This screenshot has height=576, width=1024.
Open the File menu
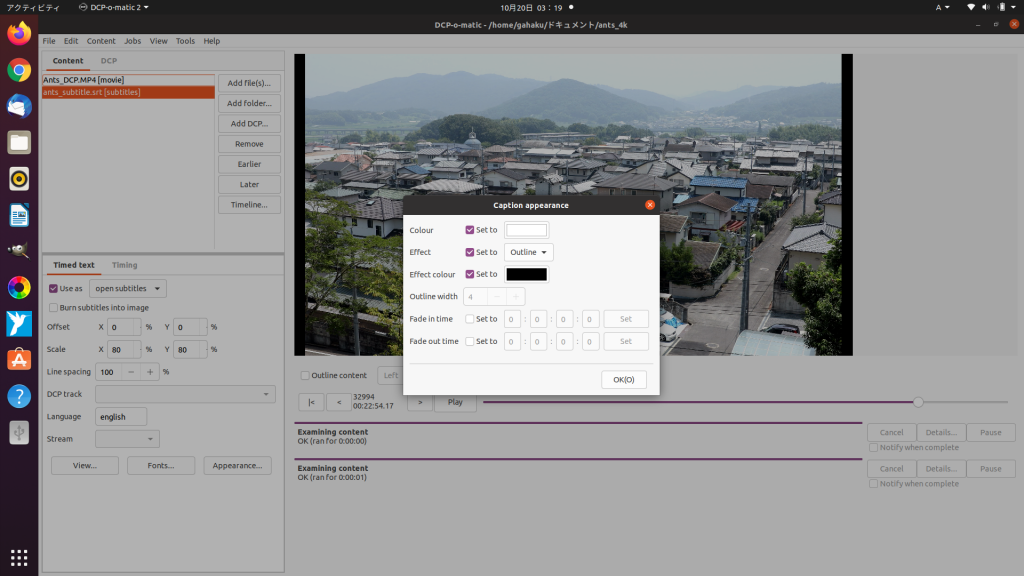pos(49,40)
